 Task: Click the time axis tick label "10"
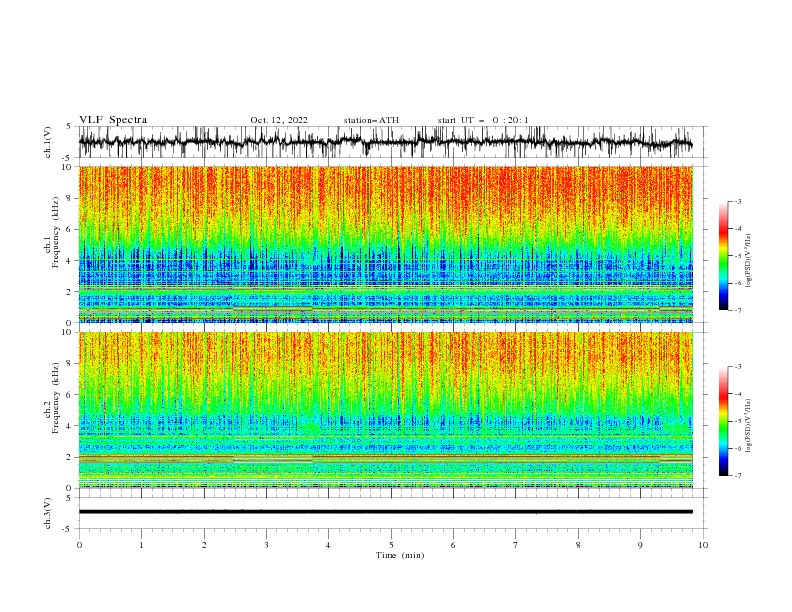(703, 545)
